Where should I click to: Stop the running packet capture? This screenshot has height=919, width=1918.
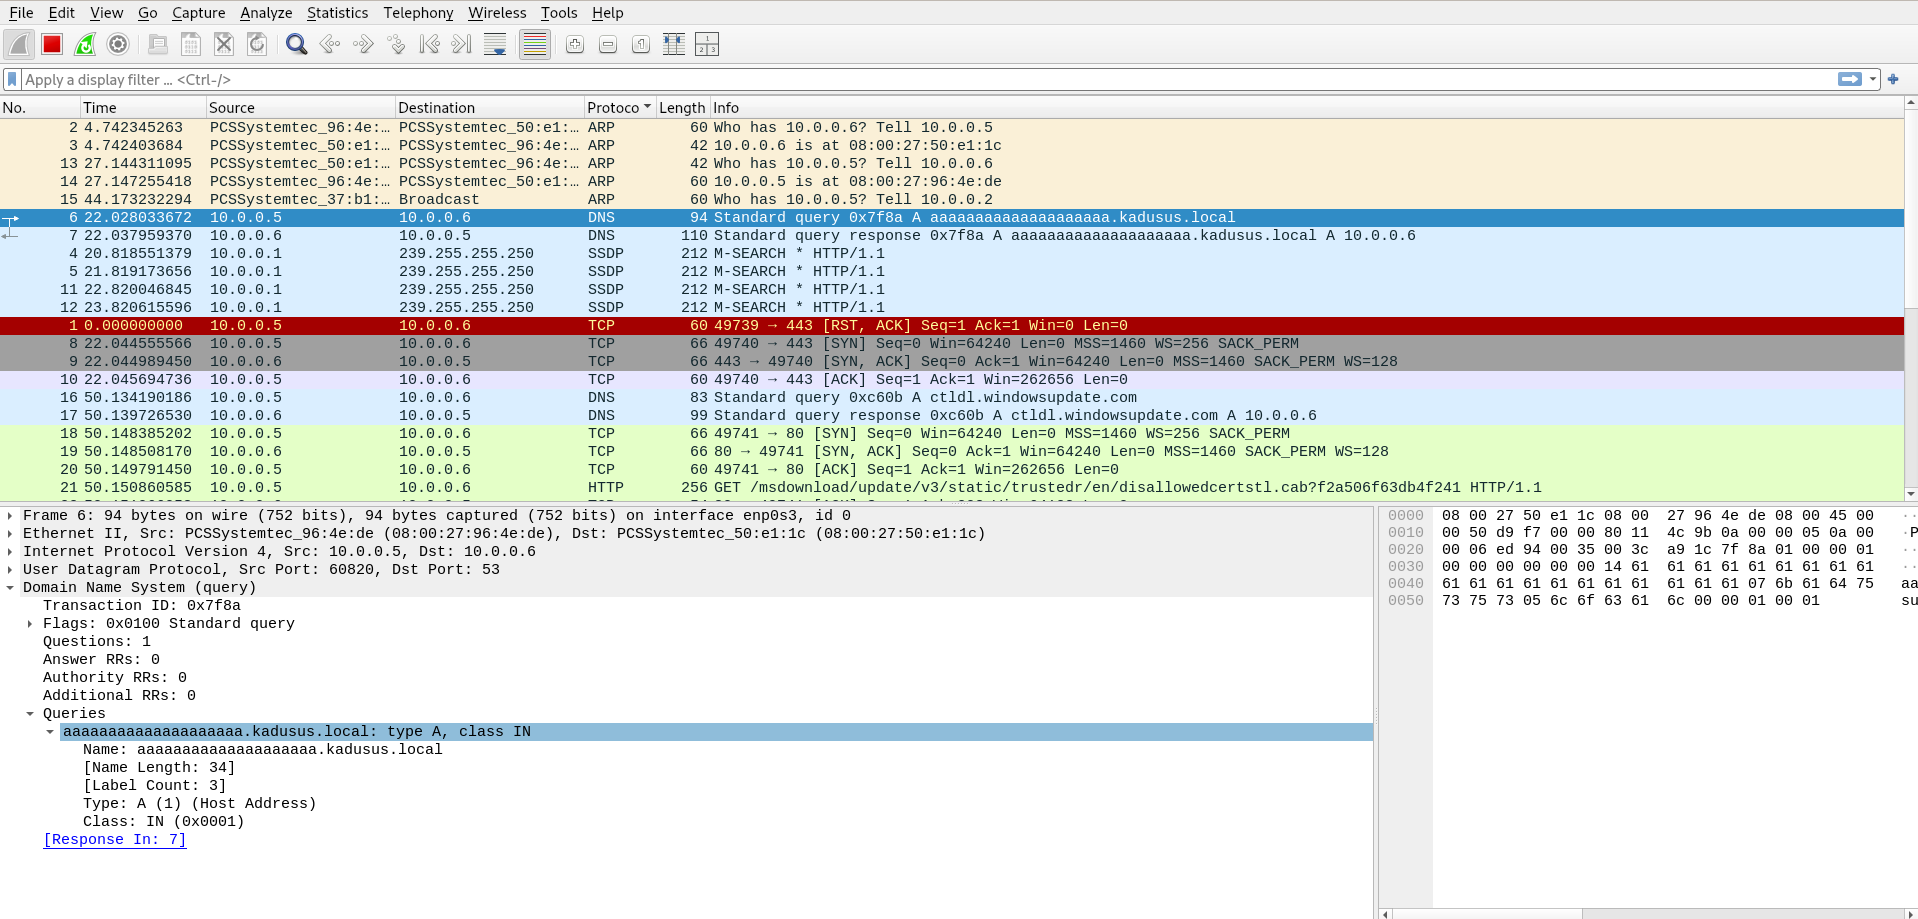coord(52,44)
